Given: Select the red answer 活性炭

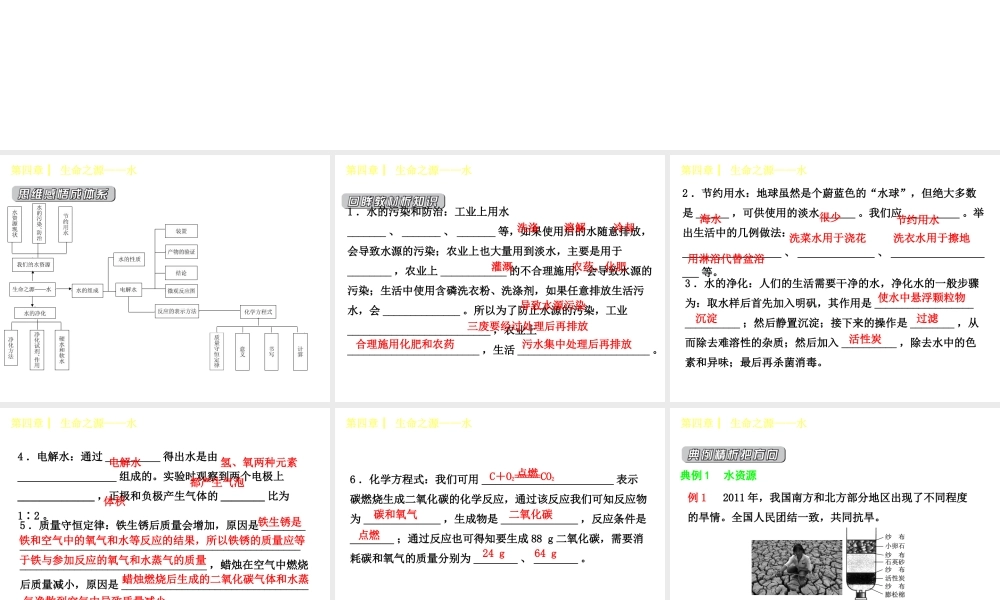Looking at the screenshot, I should tap(865, 339).
